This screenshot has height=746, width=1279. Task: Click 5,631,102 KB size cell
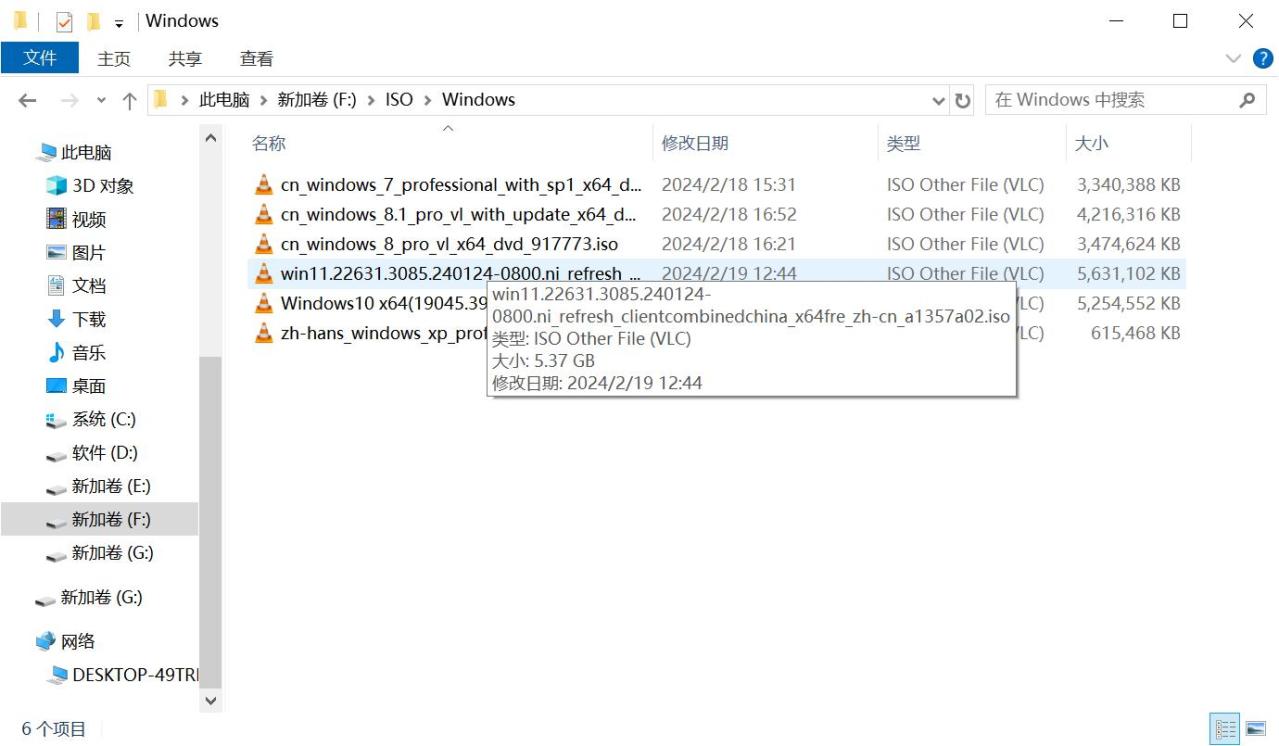point(1129,273)
